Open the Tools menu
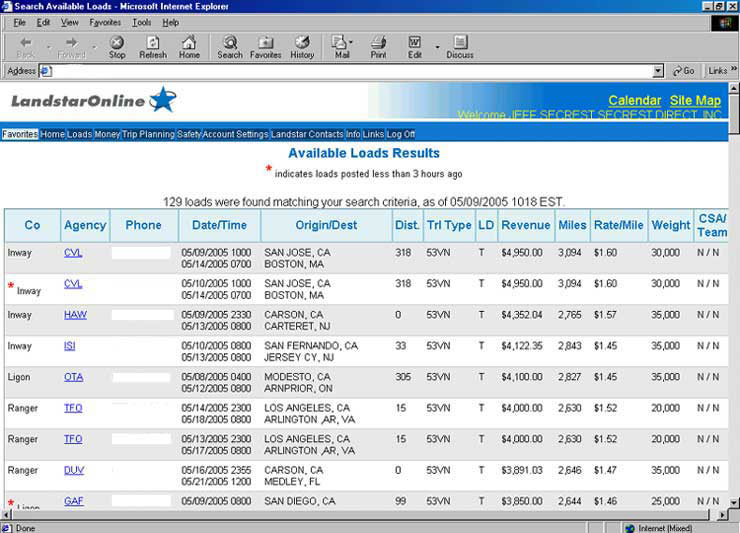The image size is (740, 533). pyautogui.click(x=142, y=22)
